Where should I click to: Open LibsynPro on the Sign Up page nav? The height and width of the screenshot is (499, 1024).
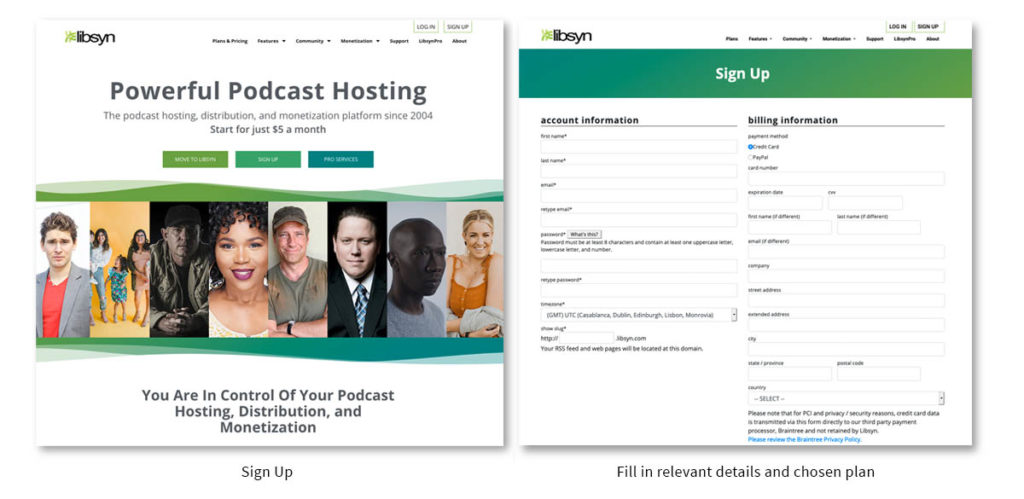(x=904, y=39)
